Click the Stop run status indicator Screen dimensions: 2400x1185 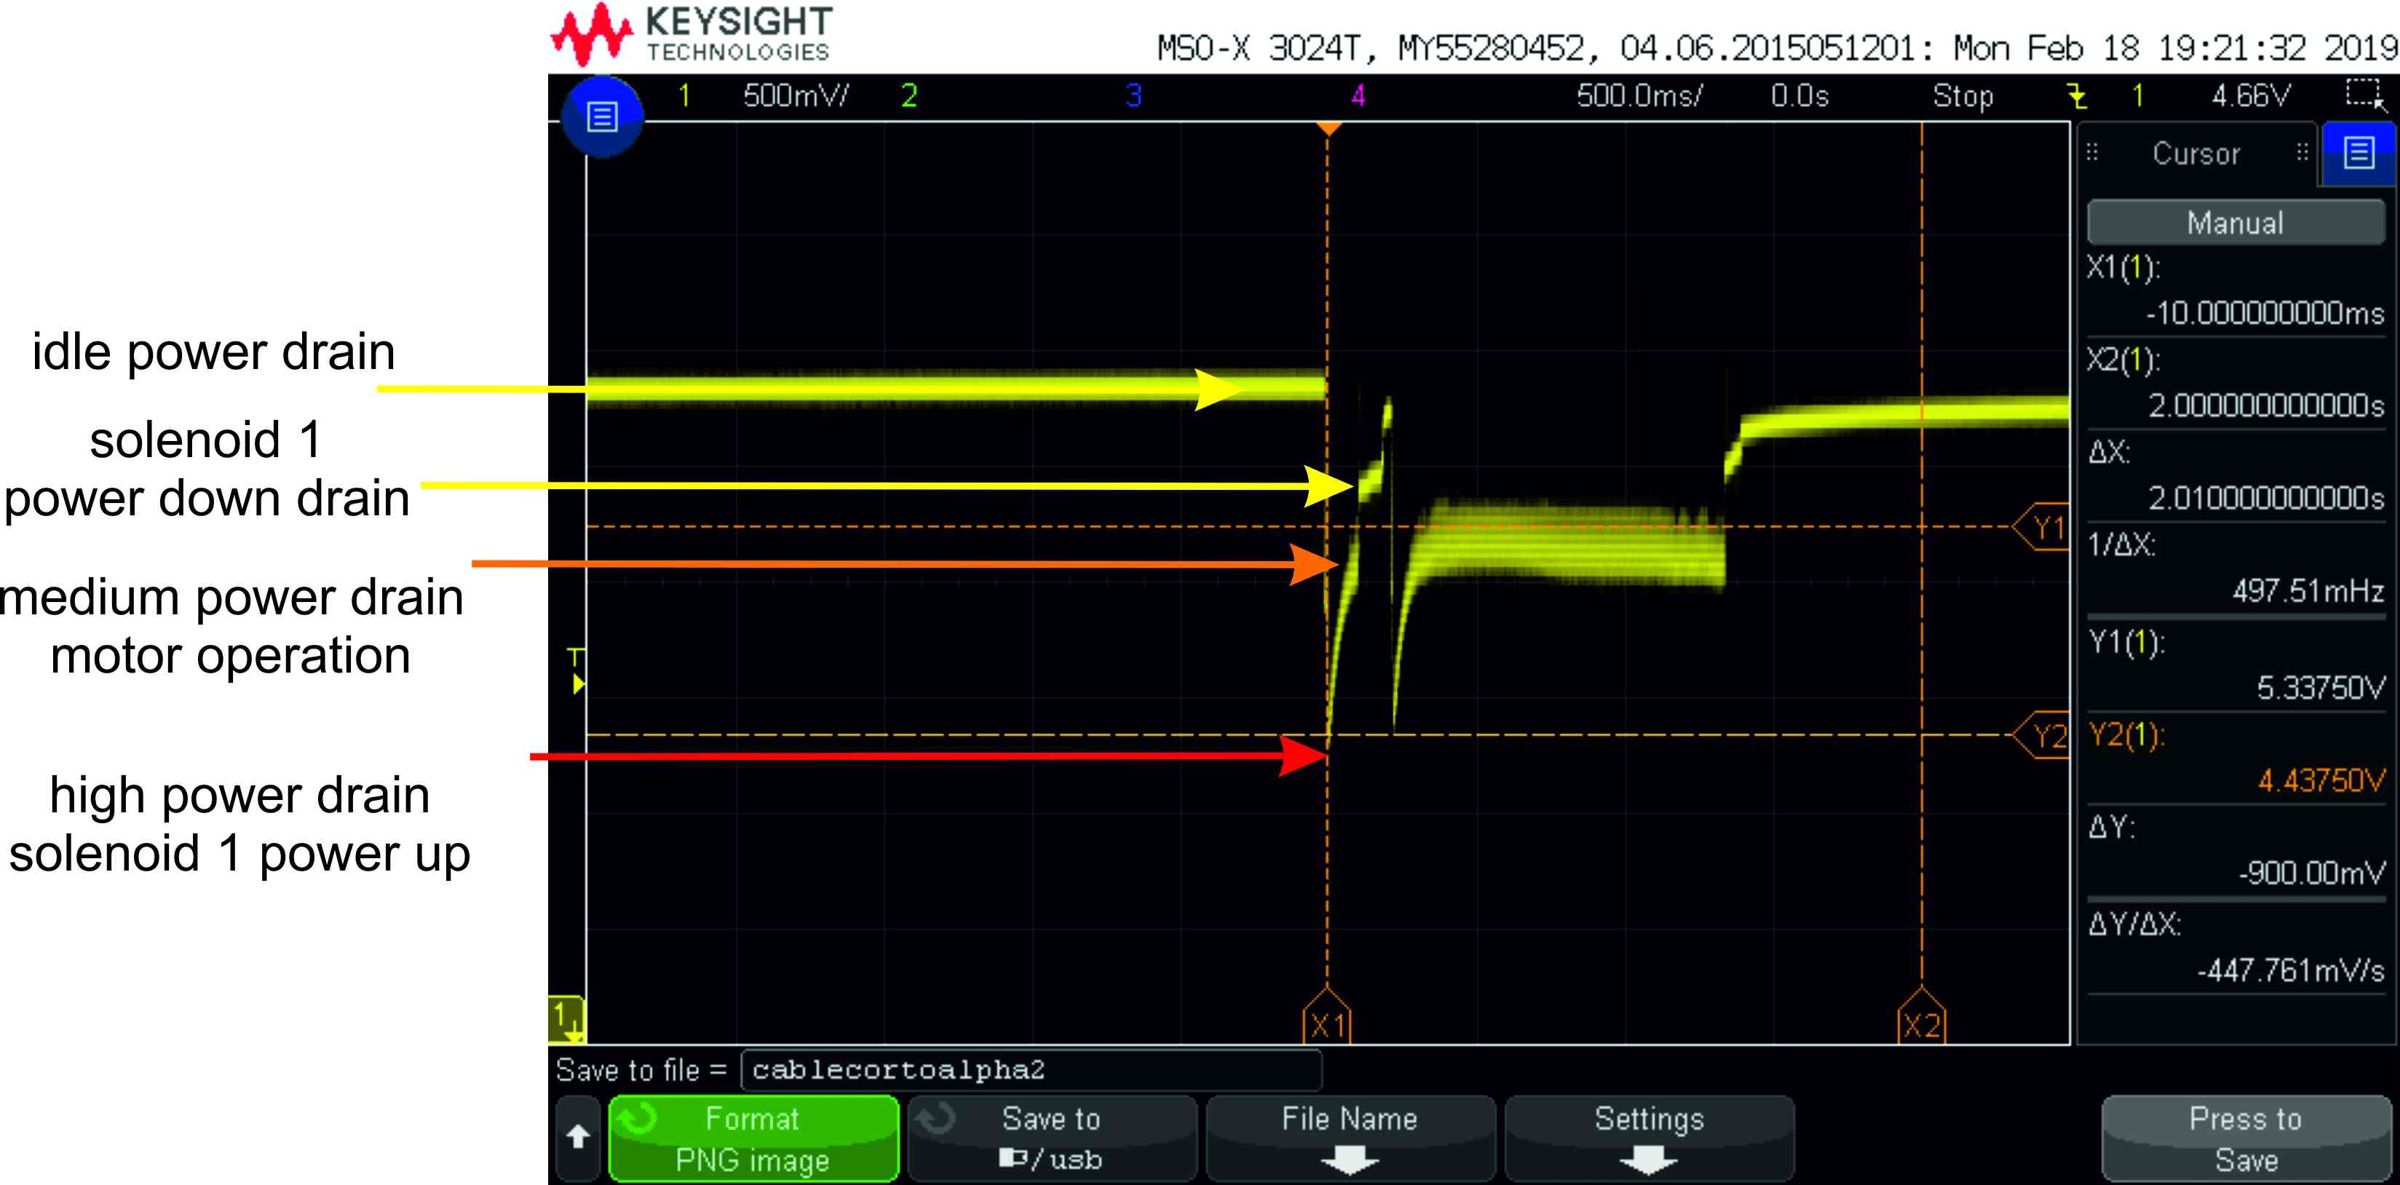point(1963,96)
